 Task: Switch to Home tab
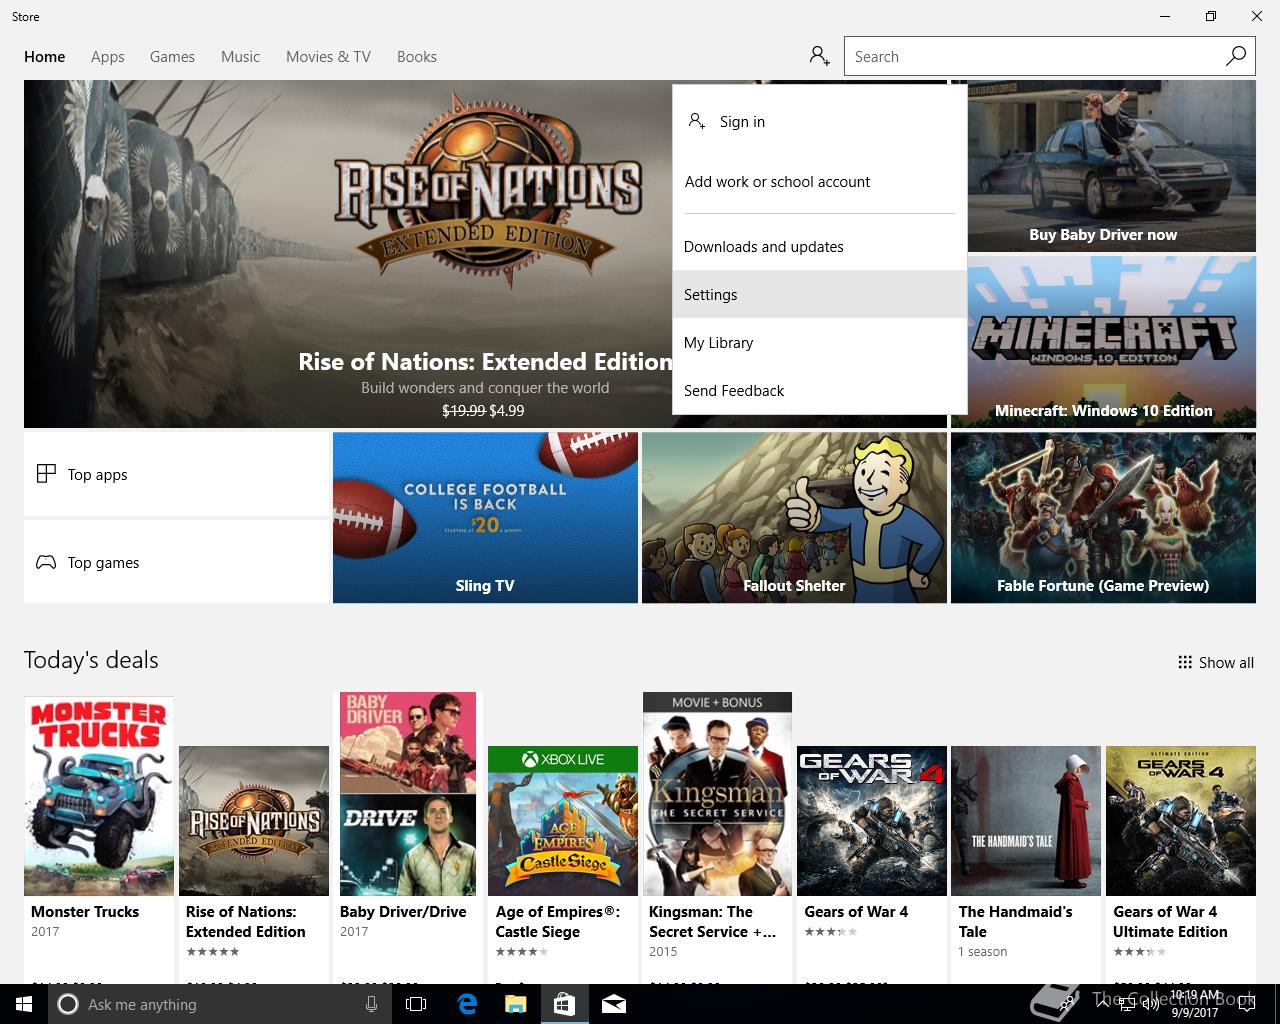pos(45,57)
